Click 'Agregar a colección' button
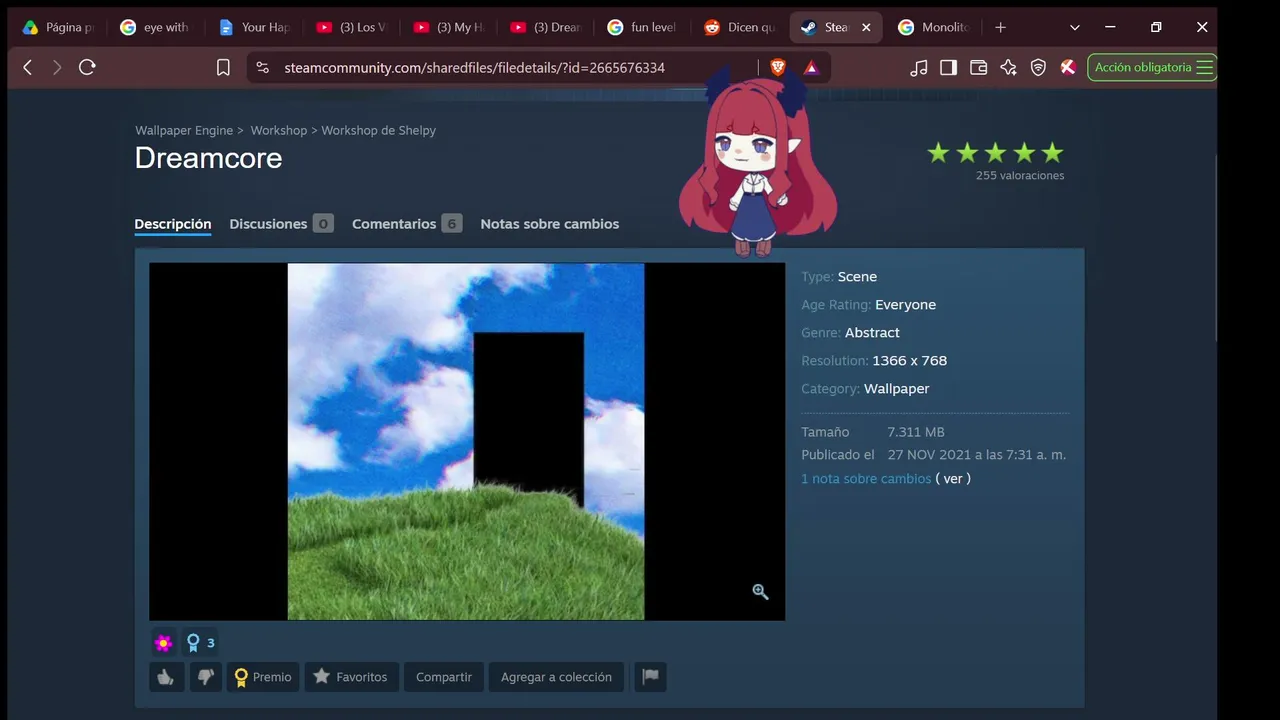Screen dimensions: 1280x720 [556, 677]
